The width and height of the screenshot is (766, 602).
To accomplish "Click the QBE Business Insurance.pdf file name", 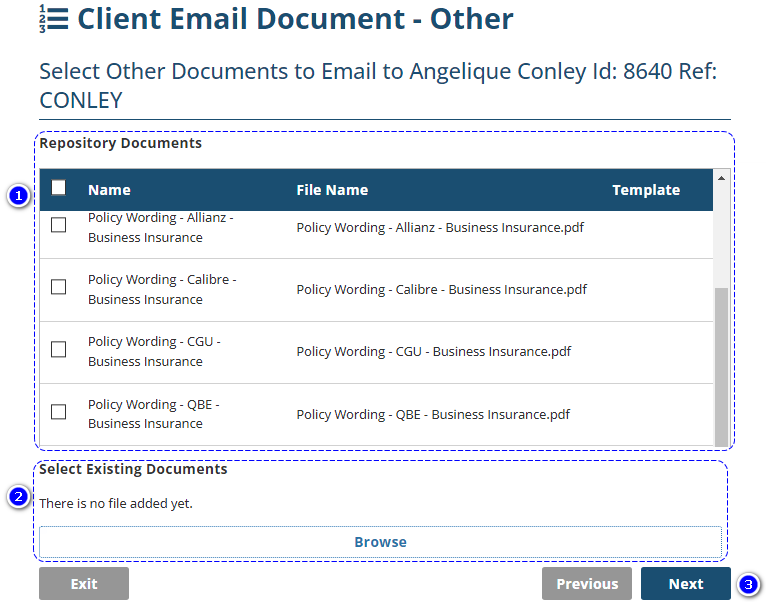I will [433, 414].
